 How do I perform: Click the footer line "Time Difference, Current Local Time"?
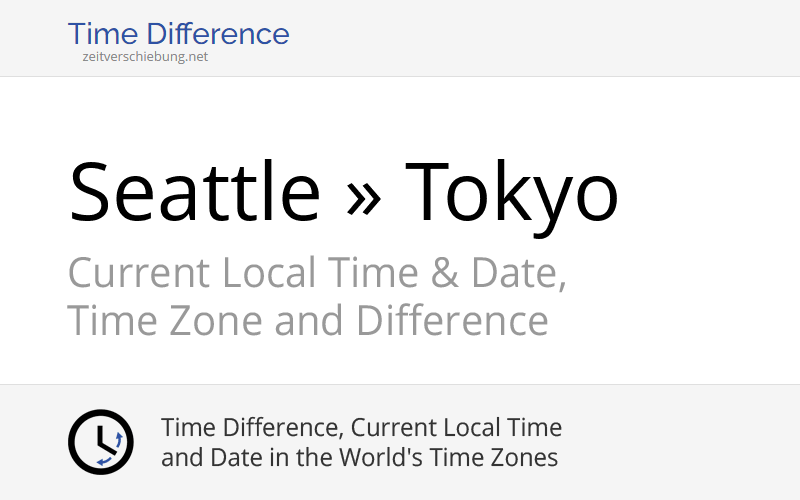(361, 428)
